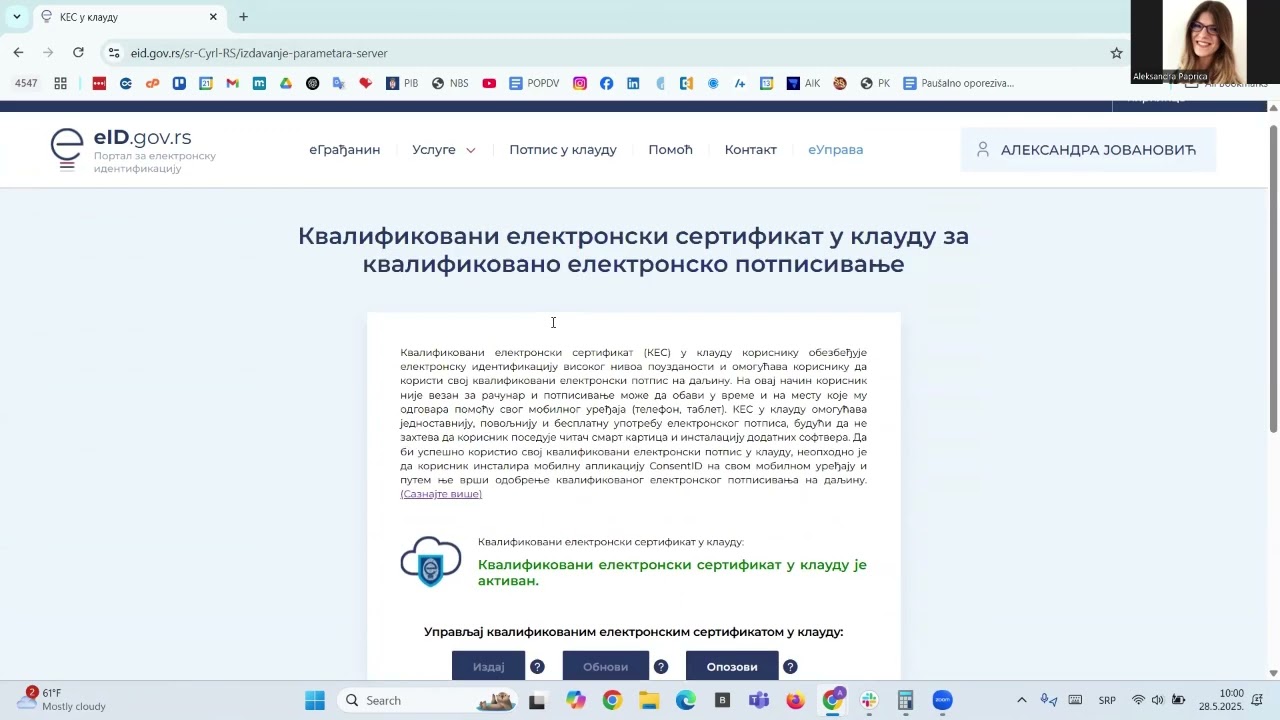The image size is (1280, 720).
Task: Close the КЕС у клауду tab
Action: pyautogui.click(x=213, y=17)
